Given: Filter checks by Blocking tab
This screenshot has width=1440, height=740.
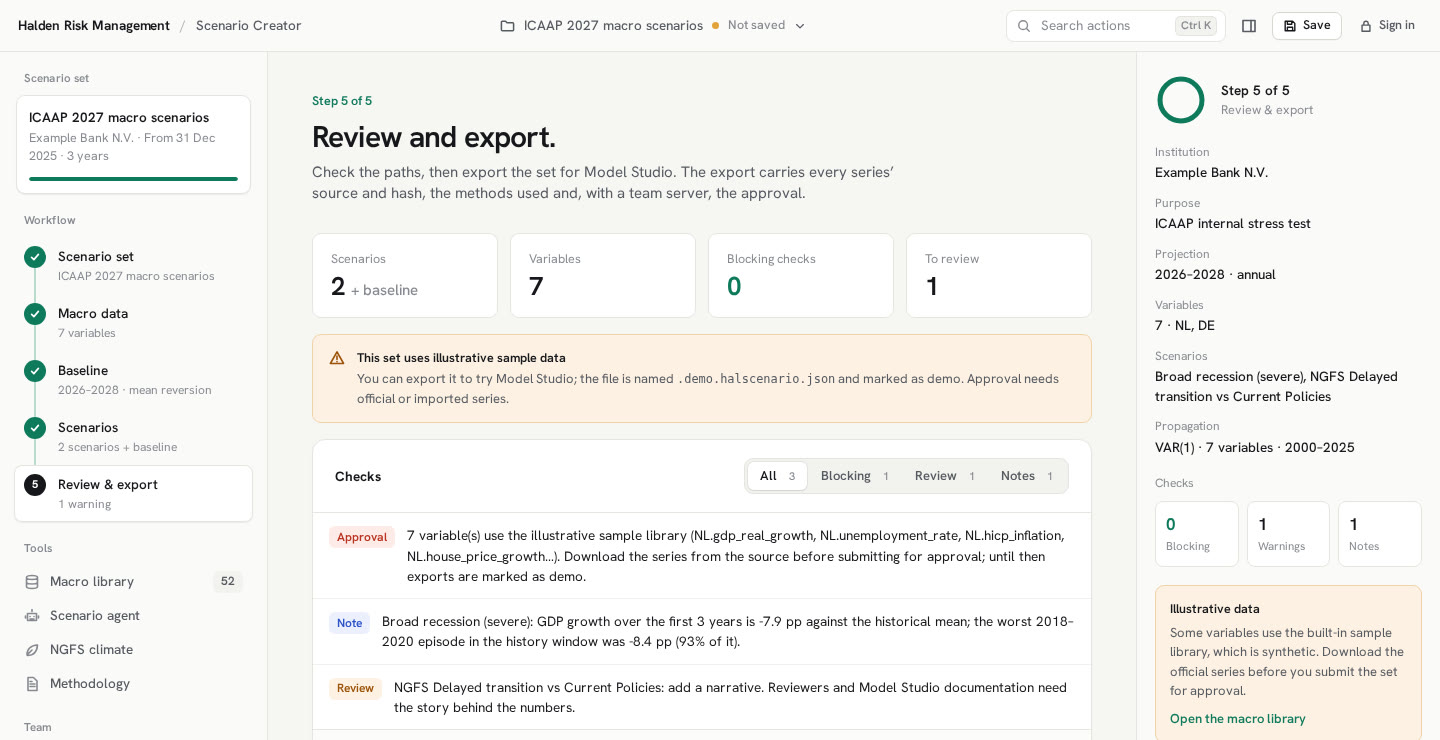Looking at the screenshot, I should pyautogui.click(x=855, y=476).
